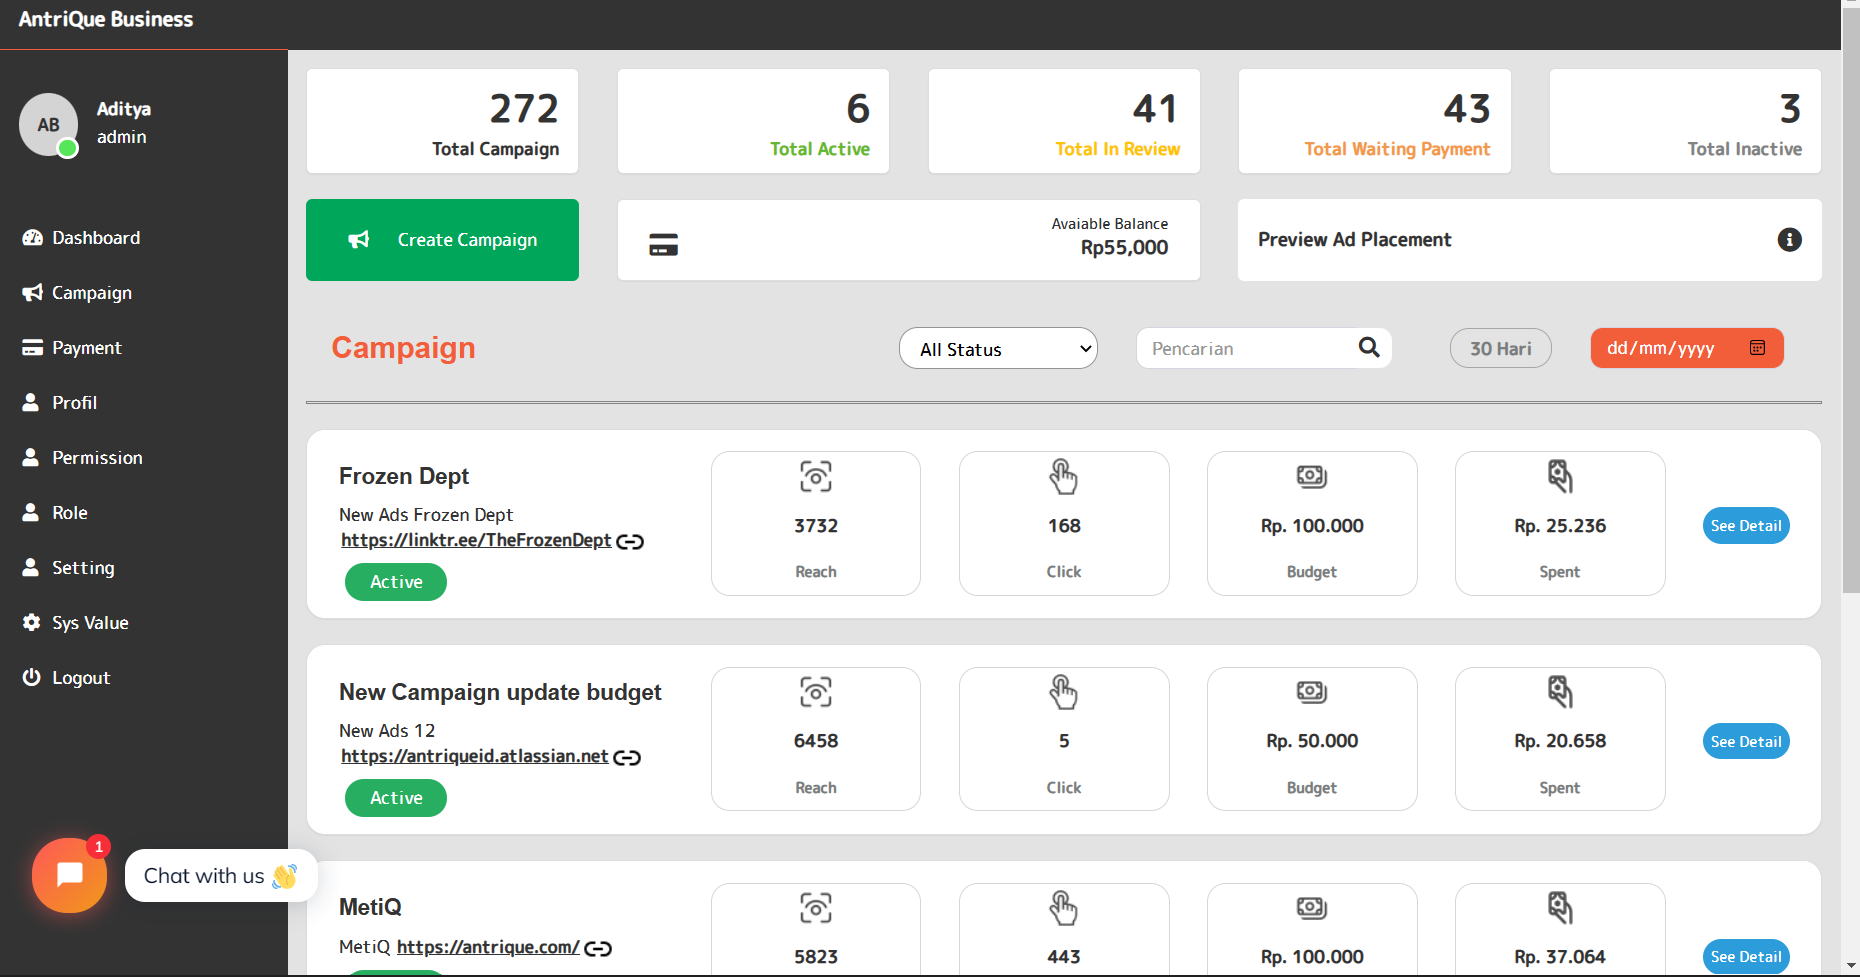The image size is (1860, 977).
Task: Open the orange chat bubble widget
Action: point(69,875)
